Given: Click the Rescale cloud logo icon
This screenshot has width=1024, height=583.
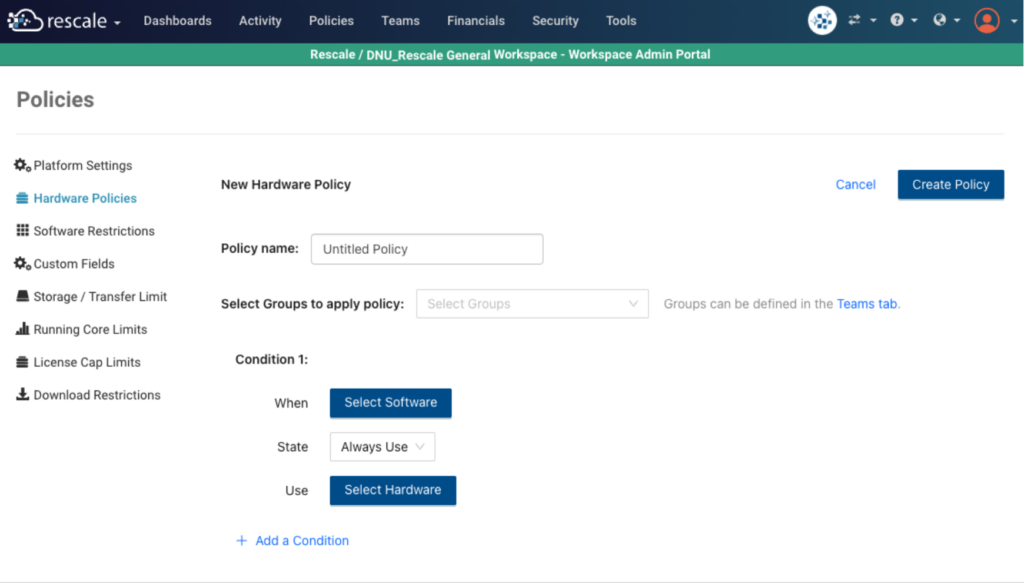Looking at the screenshot, I should pos(25,20).
